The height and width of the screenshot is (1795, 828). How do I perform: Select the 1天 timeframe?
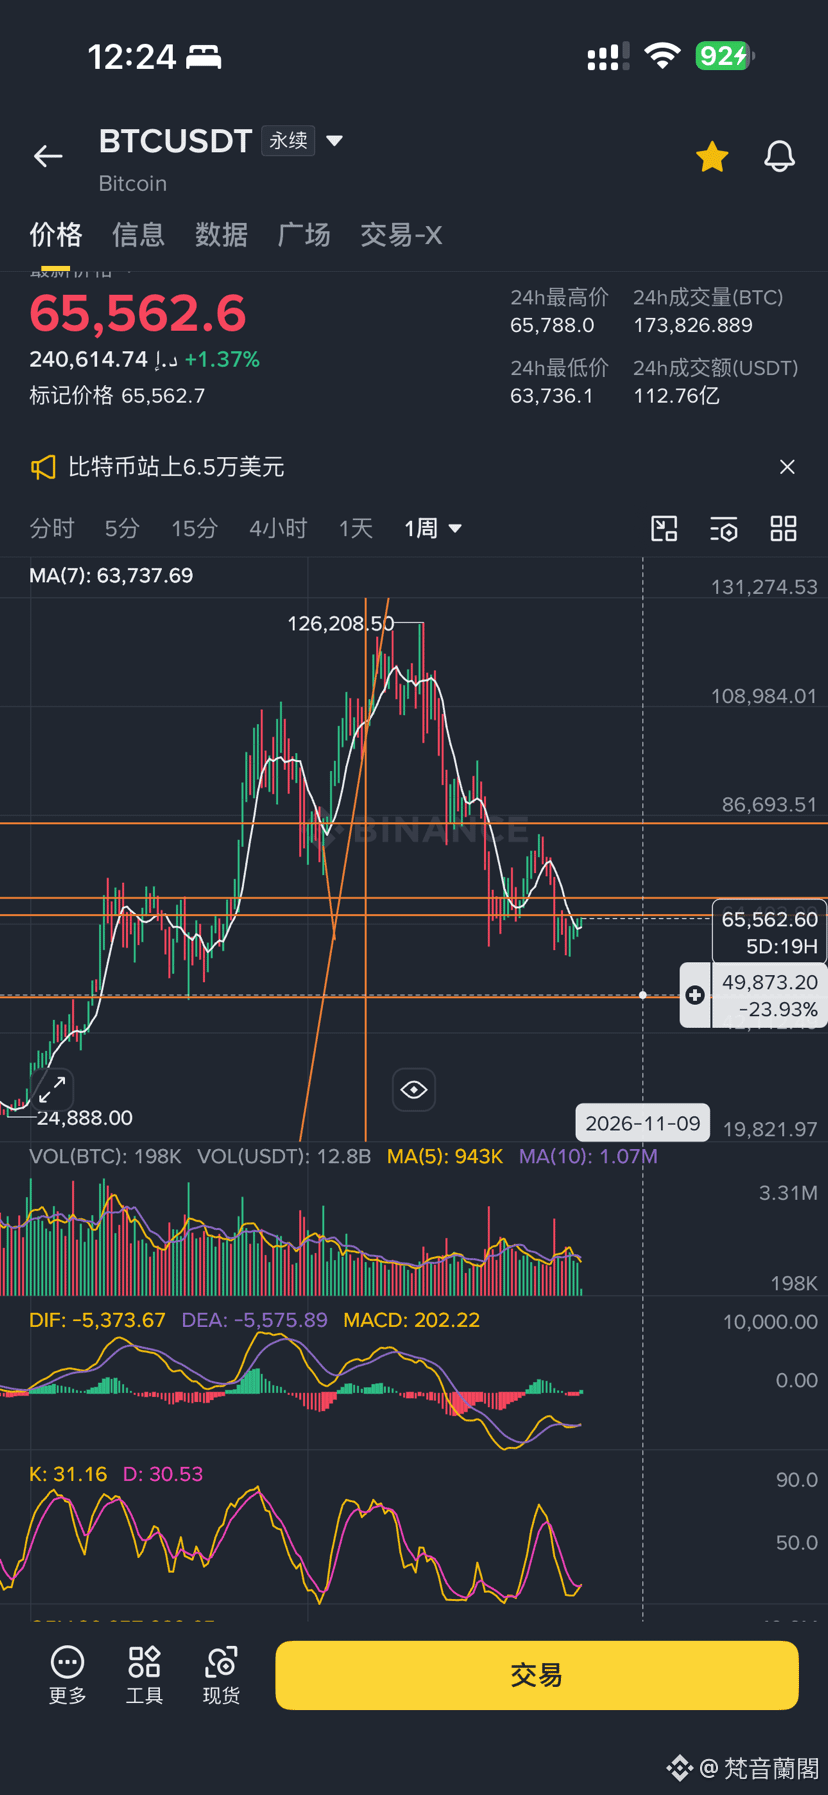(x=355, y=528)
